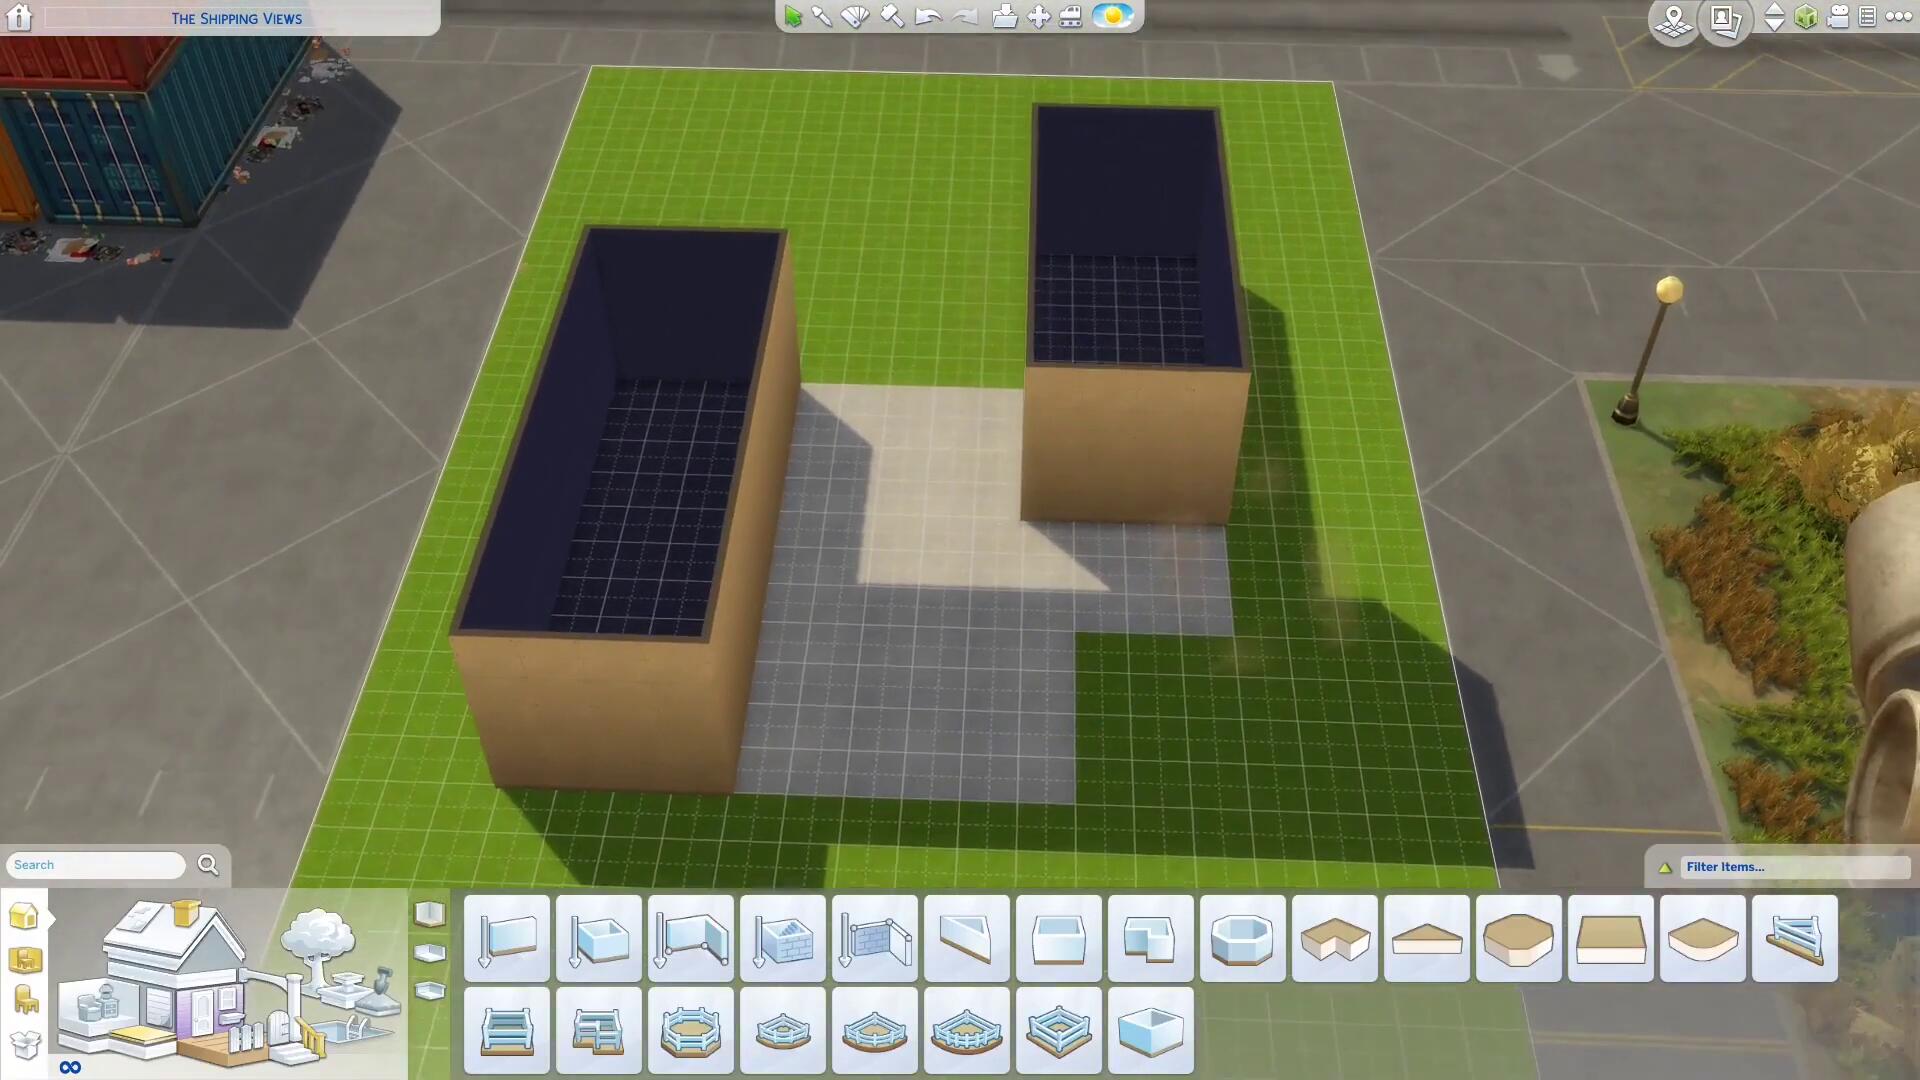This screenshot has height=1080, width=1920.
Task: Pick the eyedropper tool
Action: click(822, 17)
